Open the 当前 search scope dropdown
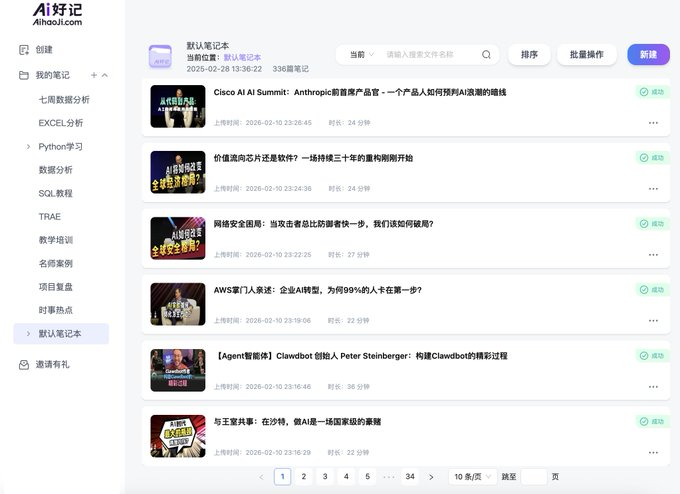 point(360,55)
